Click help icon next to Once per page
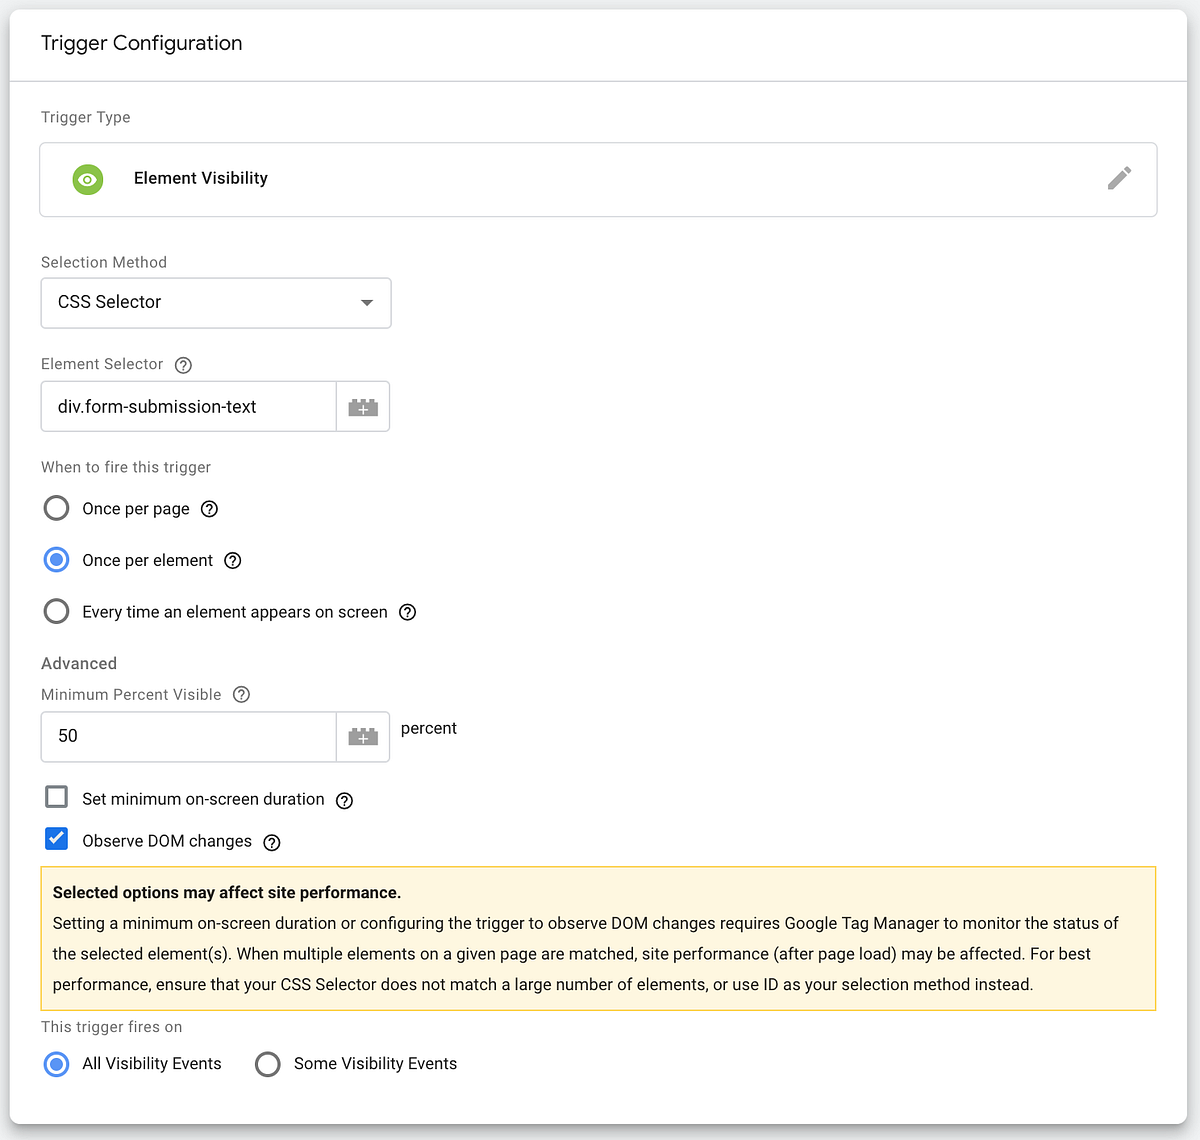This screenshot has height=1140, width=1200. pyautogui.click(x=209, y=509)
